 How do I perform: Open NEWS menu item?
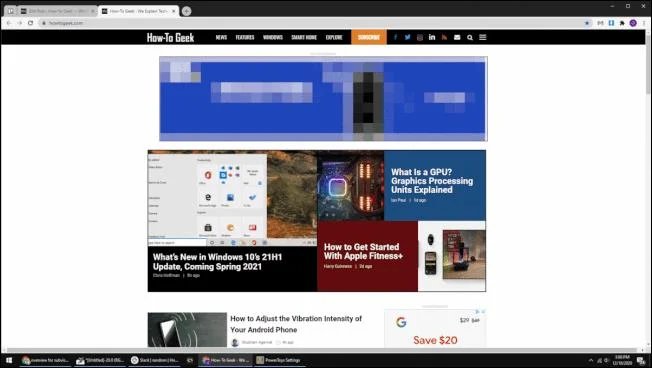coord(221,37)
